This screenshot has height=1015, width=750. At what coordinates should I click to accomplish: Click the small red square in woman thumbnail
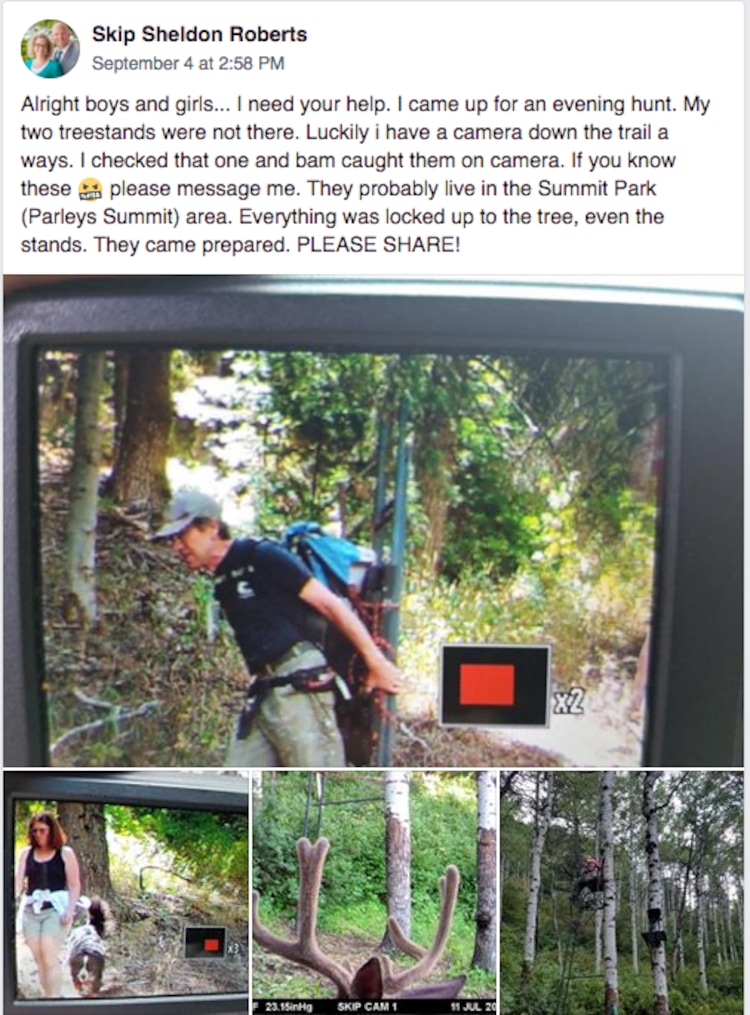(211, 945)
